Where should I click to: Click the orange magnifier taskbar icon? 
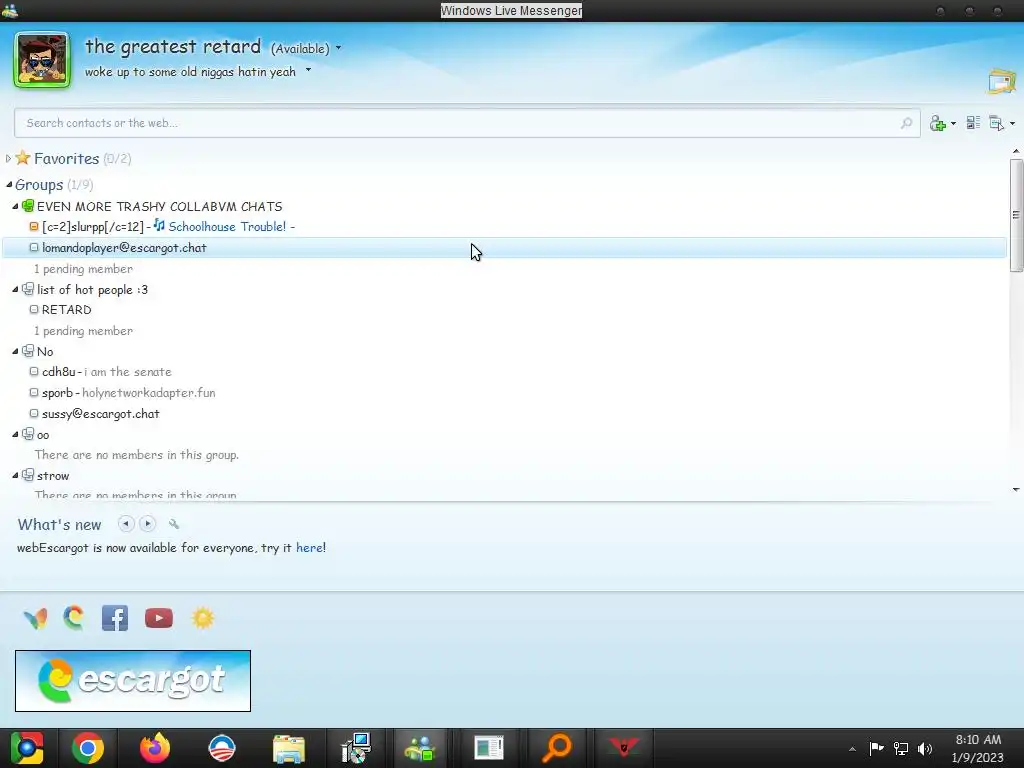click(557, 748)
